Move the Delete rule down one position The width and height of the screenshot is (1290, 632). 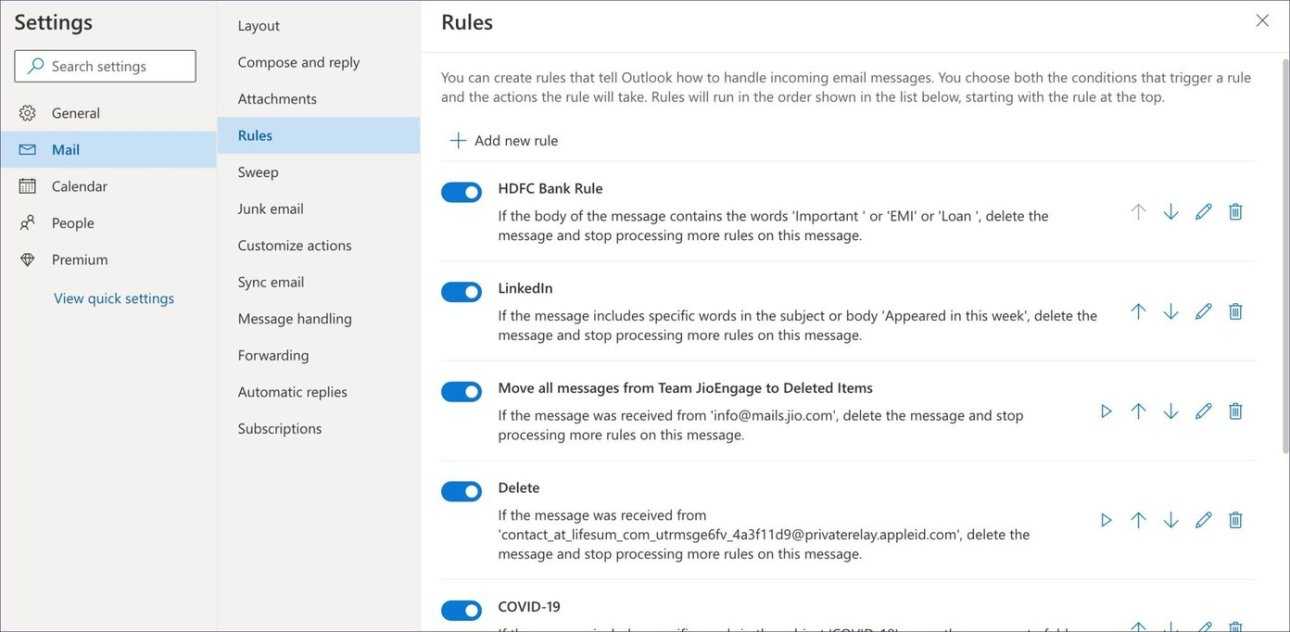1170,520
